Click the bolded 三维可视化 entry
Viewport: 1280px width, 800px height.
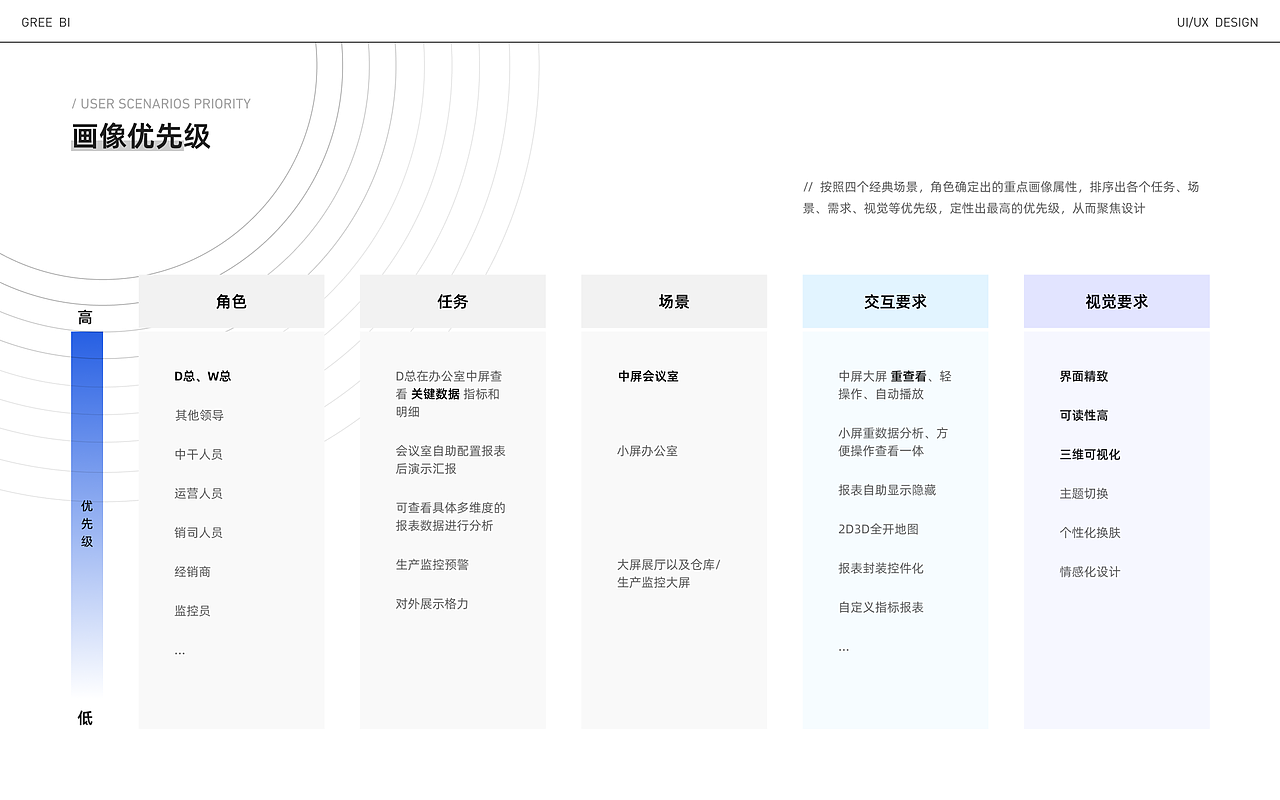(1087, 454)
